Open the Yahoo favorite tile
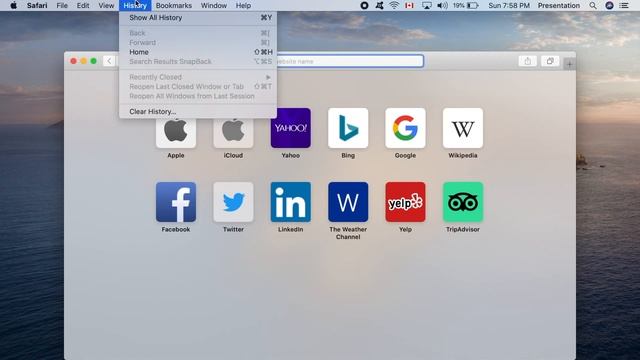The height and width of the screenshot is (360, 640). [x=291, y=128]
